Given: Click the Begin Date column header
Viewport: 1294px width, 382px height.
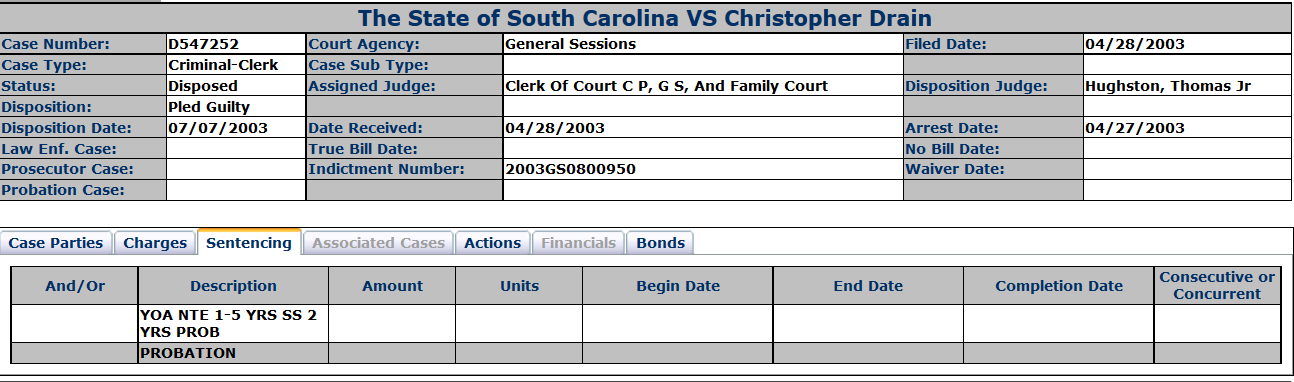Looking at the screenshot, I should click(678, 286).
